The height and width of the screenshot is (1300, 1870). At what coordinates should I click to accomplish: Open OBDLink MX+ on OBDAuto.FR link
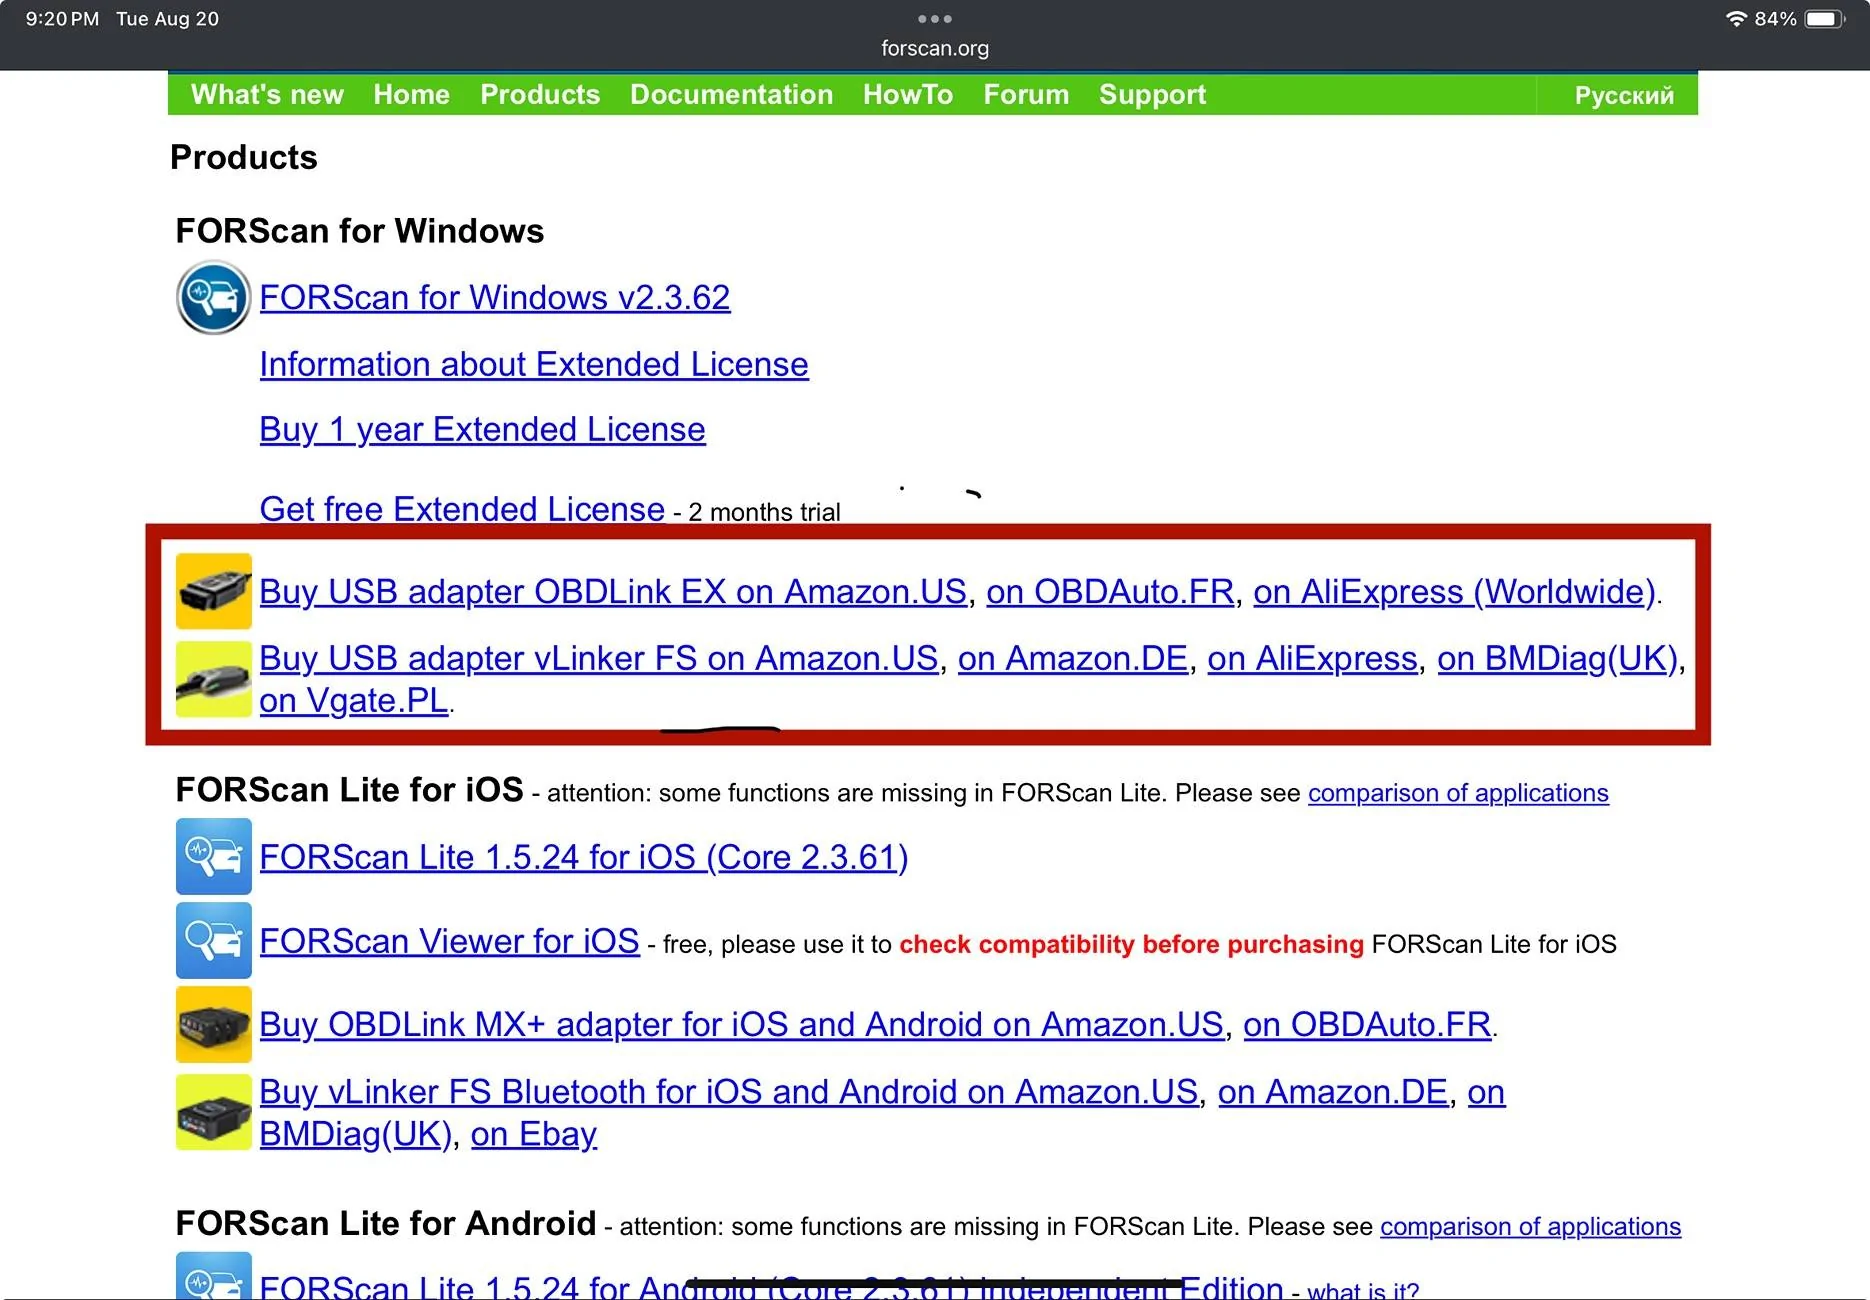pyautogui.click(x=1367, y=1025)
